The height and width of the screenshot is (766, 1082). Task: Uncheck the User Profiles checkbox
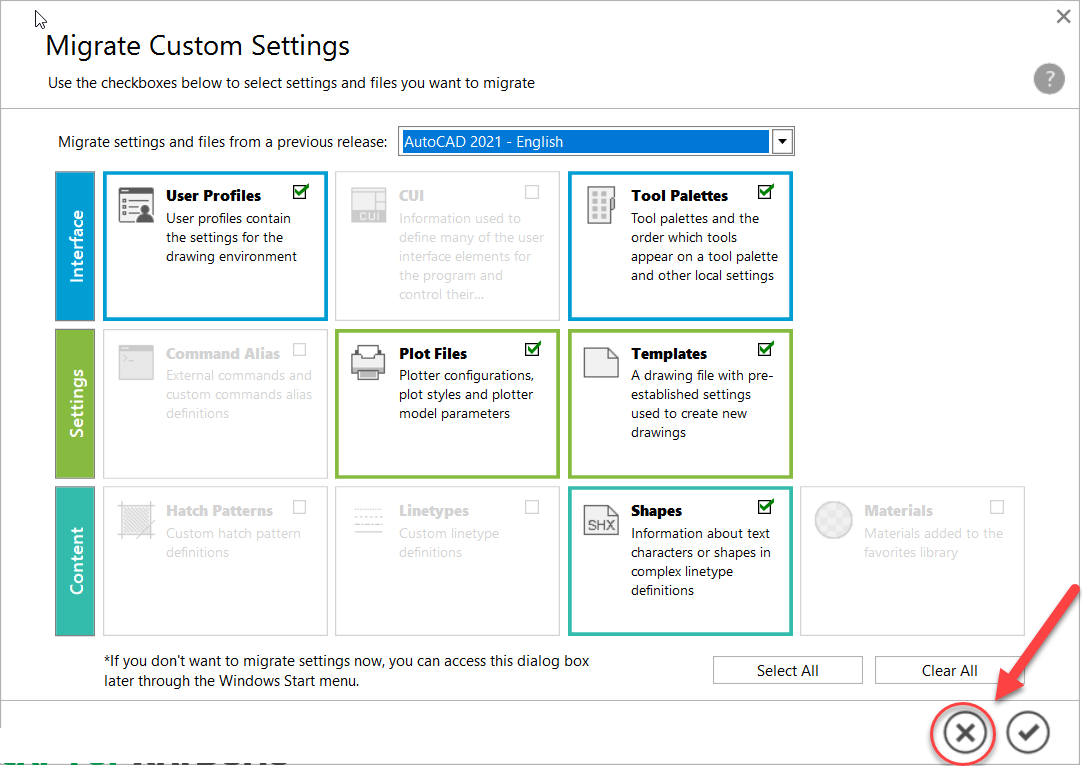pyautogui.click(x=300, y=190)
